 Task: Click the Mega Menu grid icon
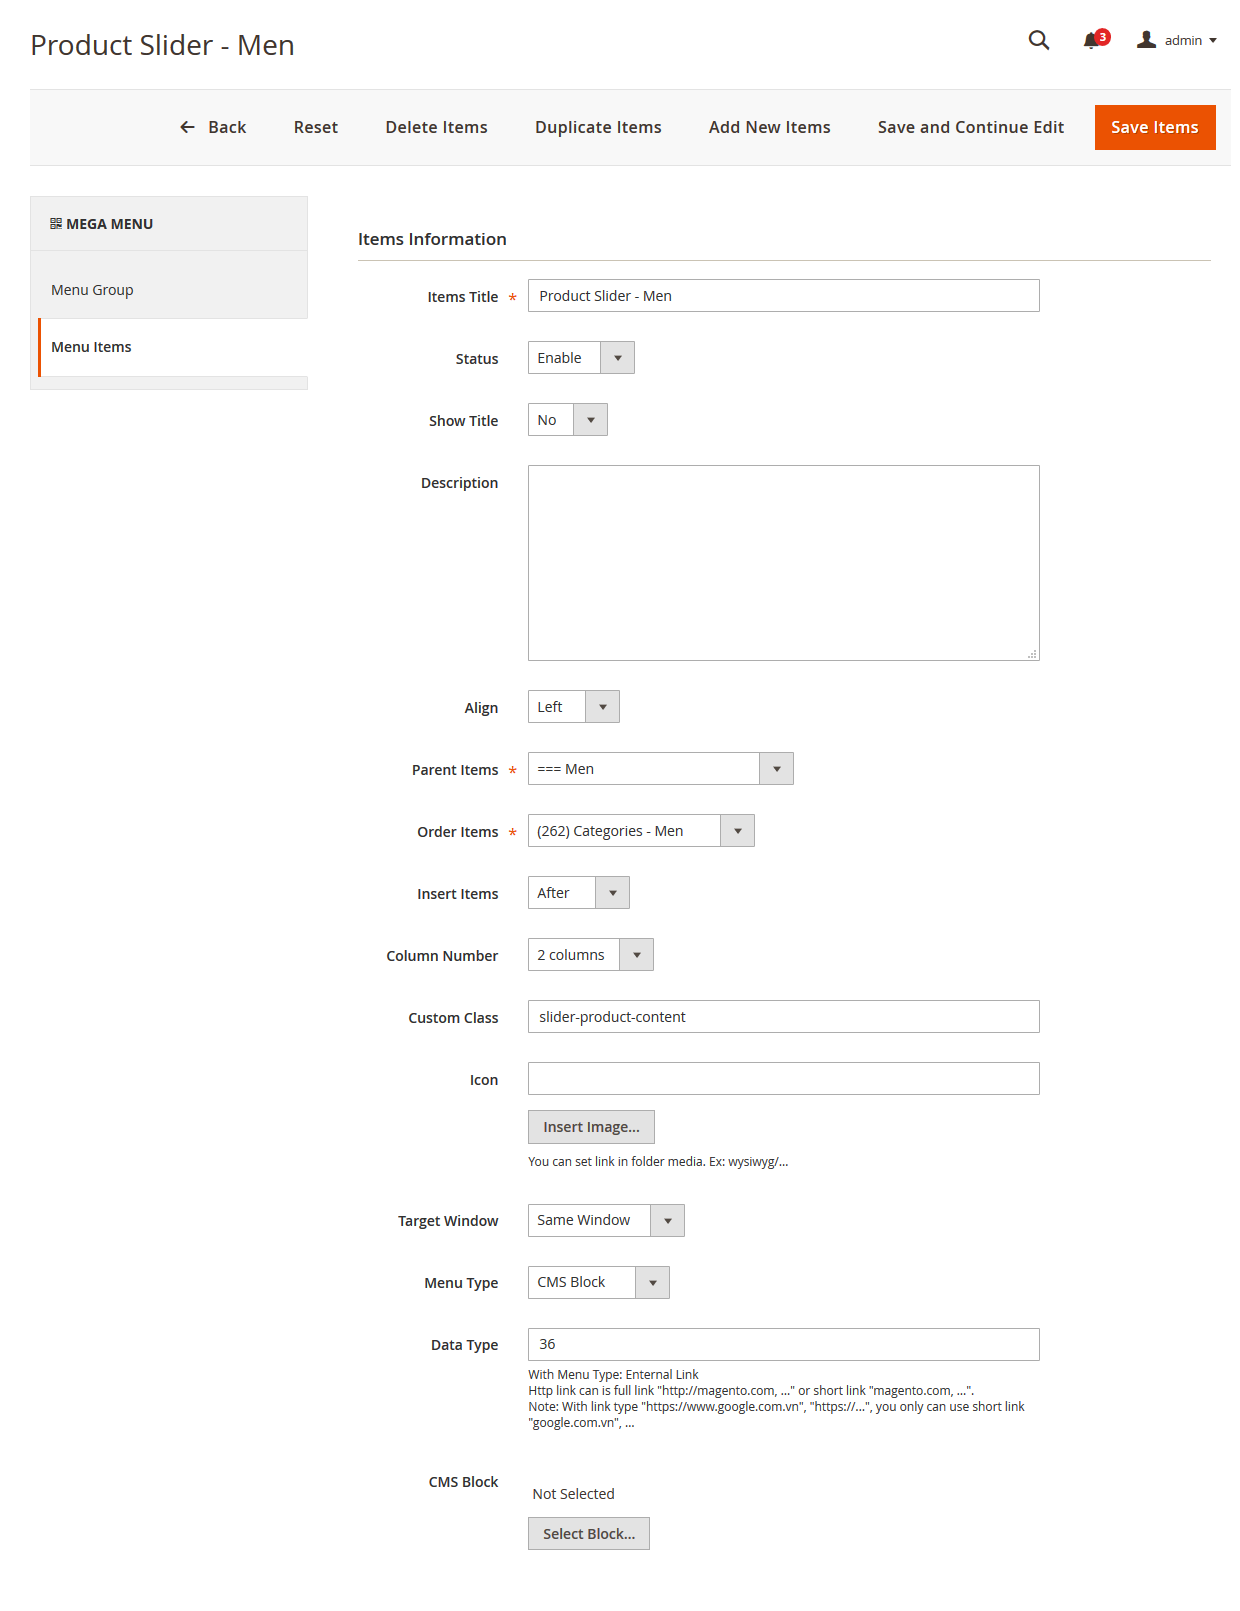click(56, 224)
